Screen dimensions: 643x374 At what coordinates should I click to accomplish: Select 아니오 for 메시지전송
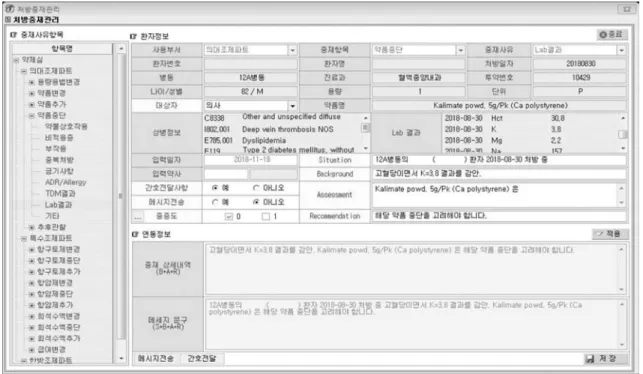256,202
